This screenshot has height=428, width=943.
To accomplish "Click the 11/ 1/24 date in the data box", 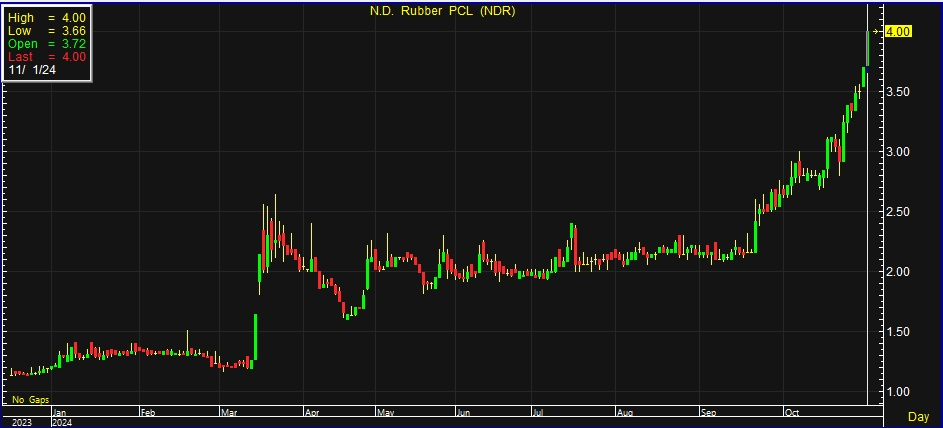I will click(x=33, y=71).
